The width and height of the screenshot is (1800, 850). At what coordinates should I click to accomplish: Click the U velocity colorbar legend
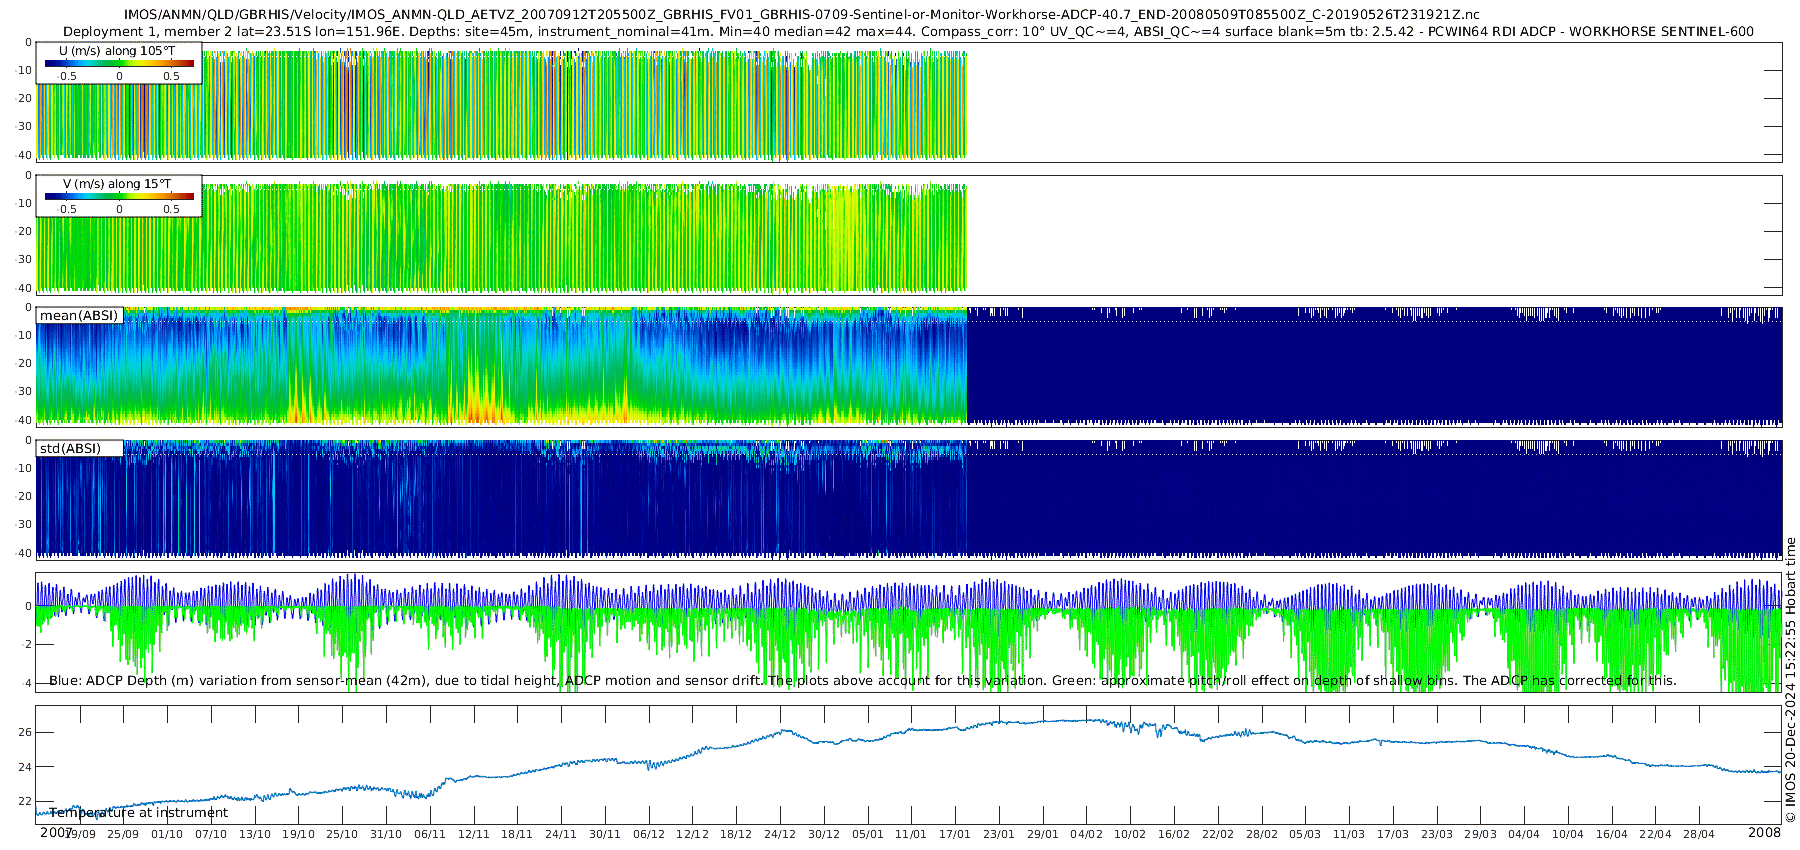[x=119, y=64]
